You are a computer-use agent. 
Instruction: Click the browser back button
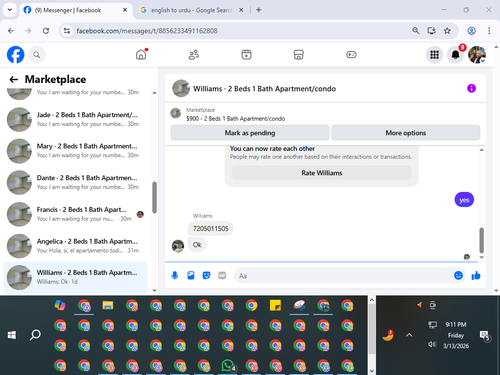coord(11,31)
